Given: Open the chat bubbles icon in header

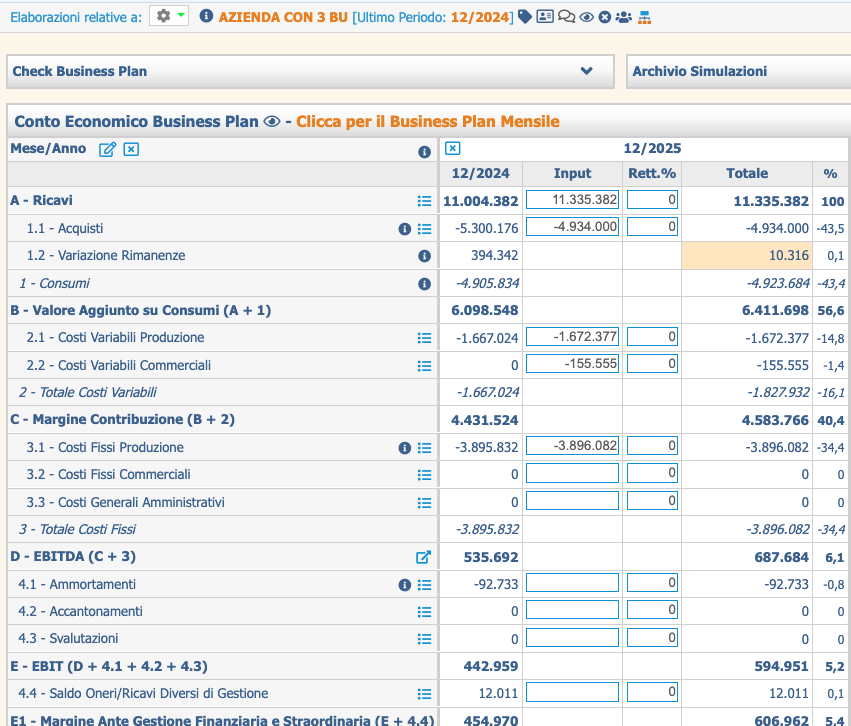Looking at the screenshot, I should pos(566,17).
